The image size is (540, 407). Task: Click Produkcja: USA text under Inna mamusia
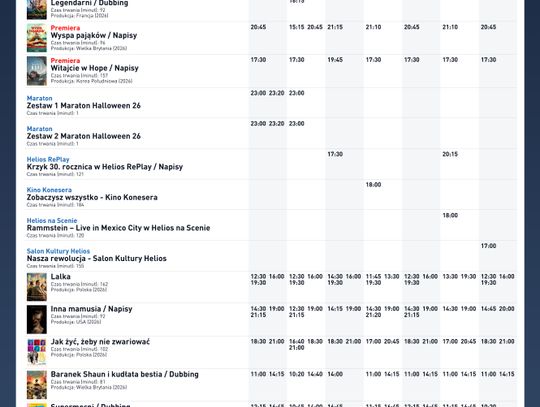76,322
